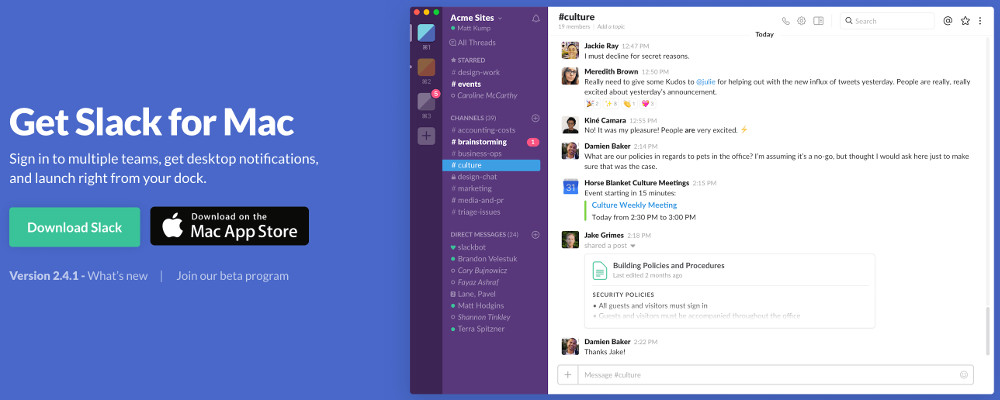The width and height of the screenshot is (1000, 400).
Task: Add a channel with plus icon
Action: [536, 118]
